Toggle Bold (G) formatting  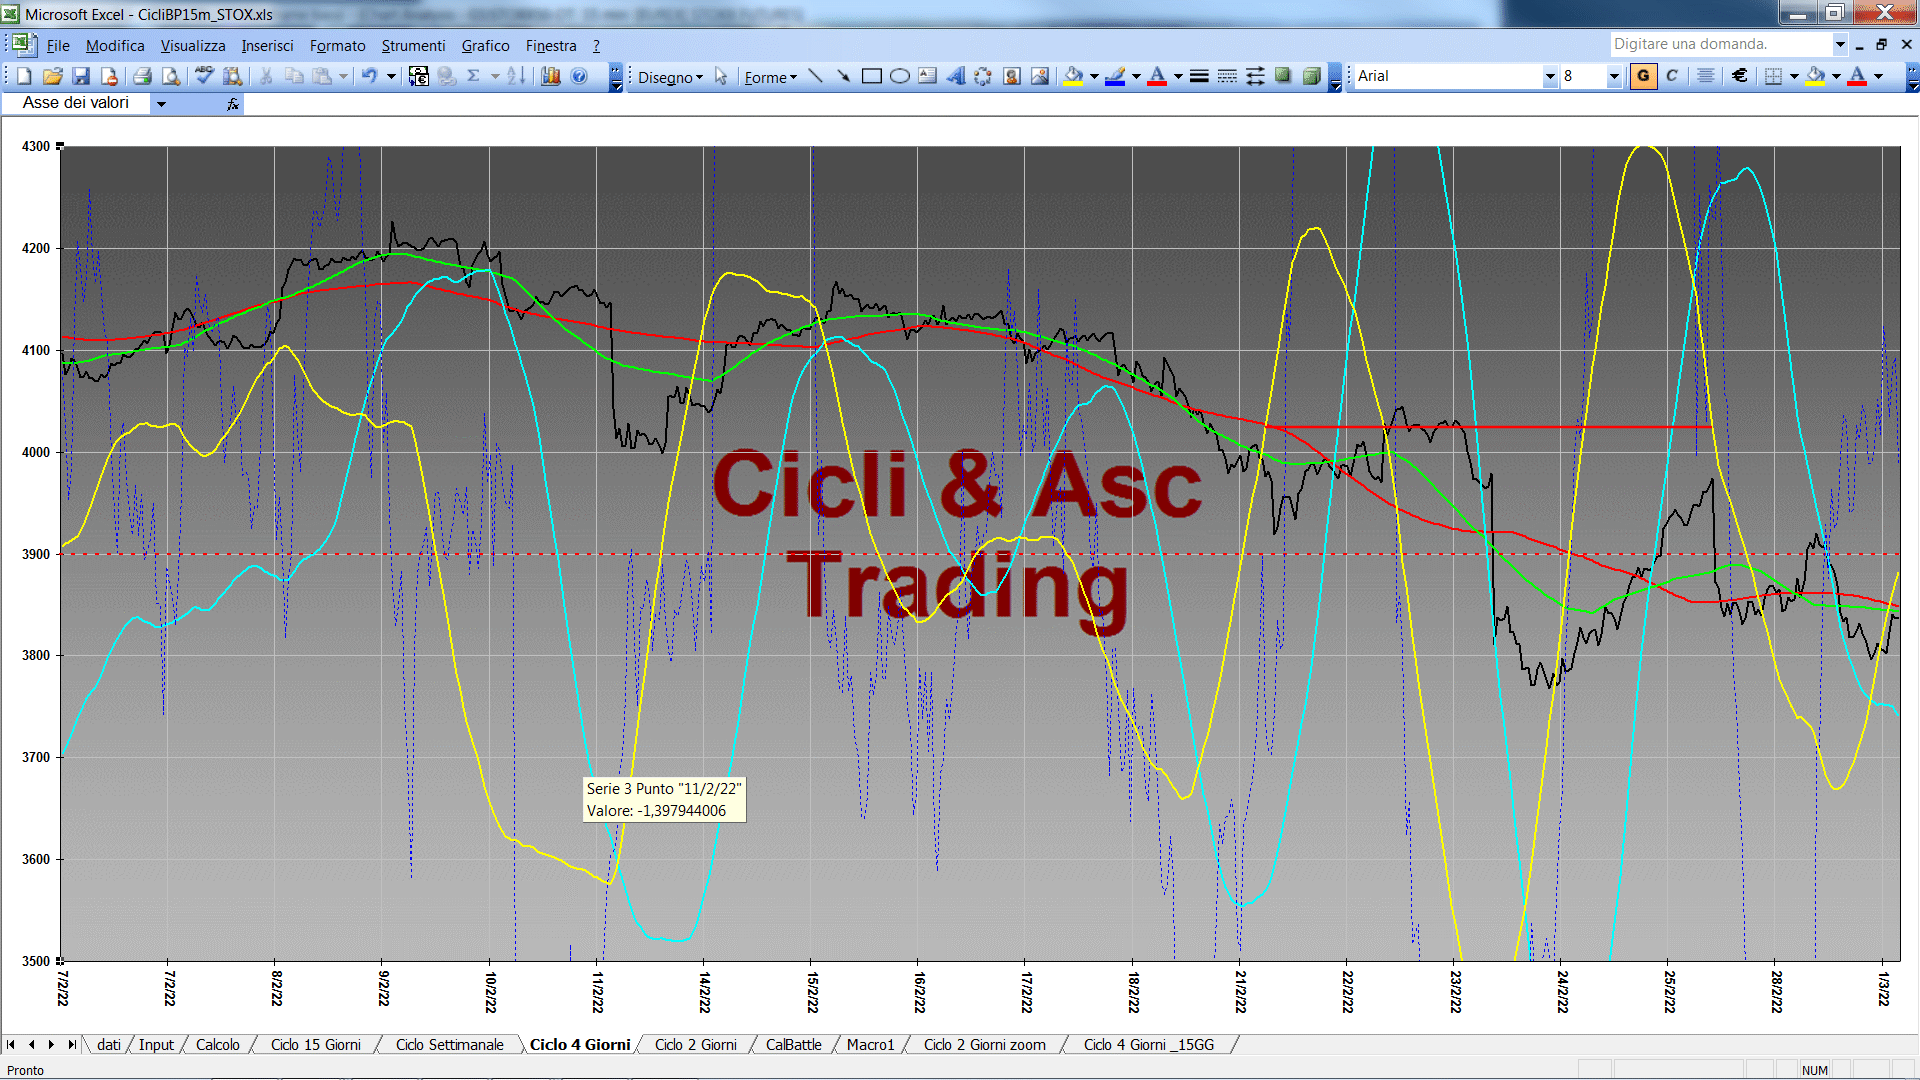pyautogui.click(x=1643, y=76)
